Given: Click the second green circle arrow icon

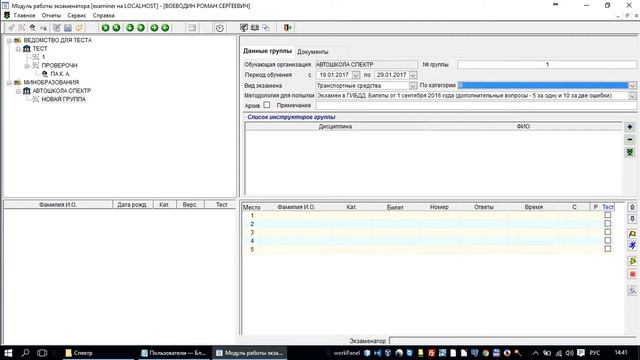Looking at the screenshot, I should pos(116,28).
